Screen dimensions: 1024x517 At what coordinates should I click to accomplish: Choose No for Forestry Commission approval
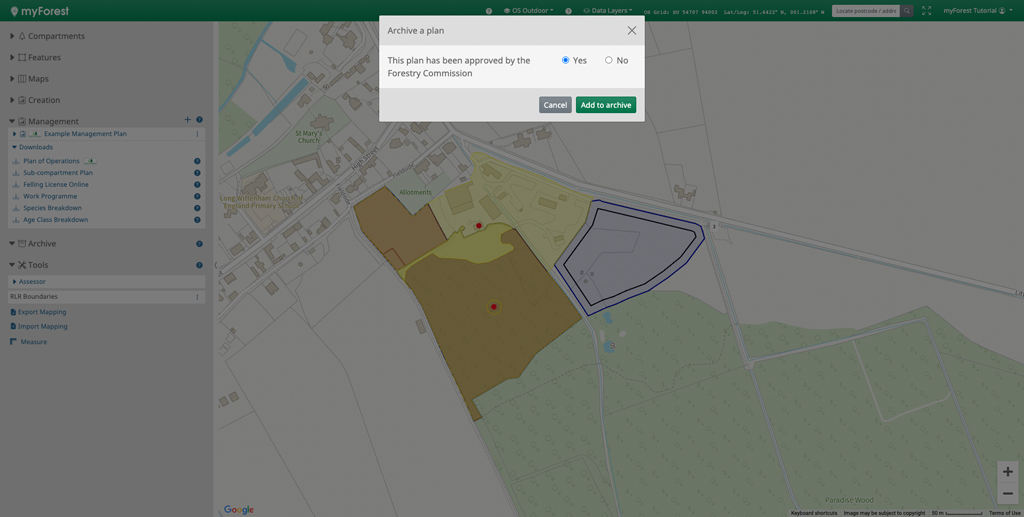pyautogui.click(x=609, y=61)
